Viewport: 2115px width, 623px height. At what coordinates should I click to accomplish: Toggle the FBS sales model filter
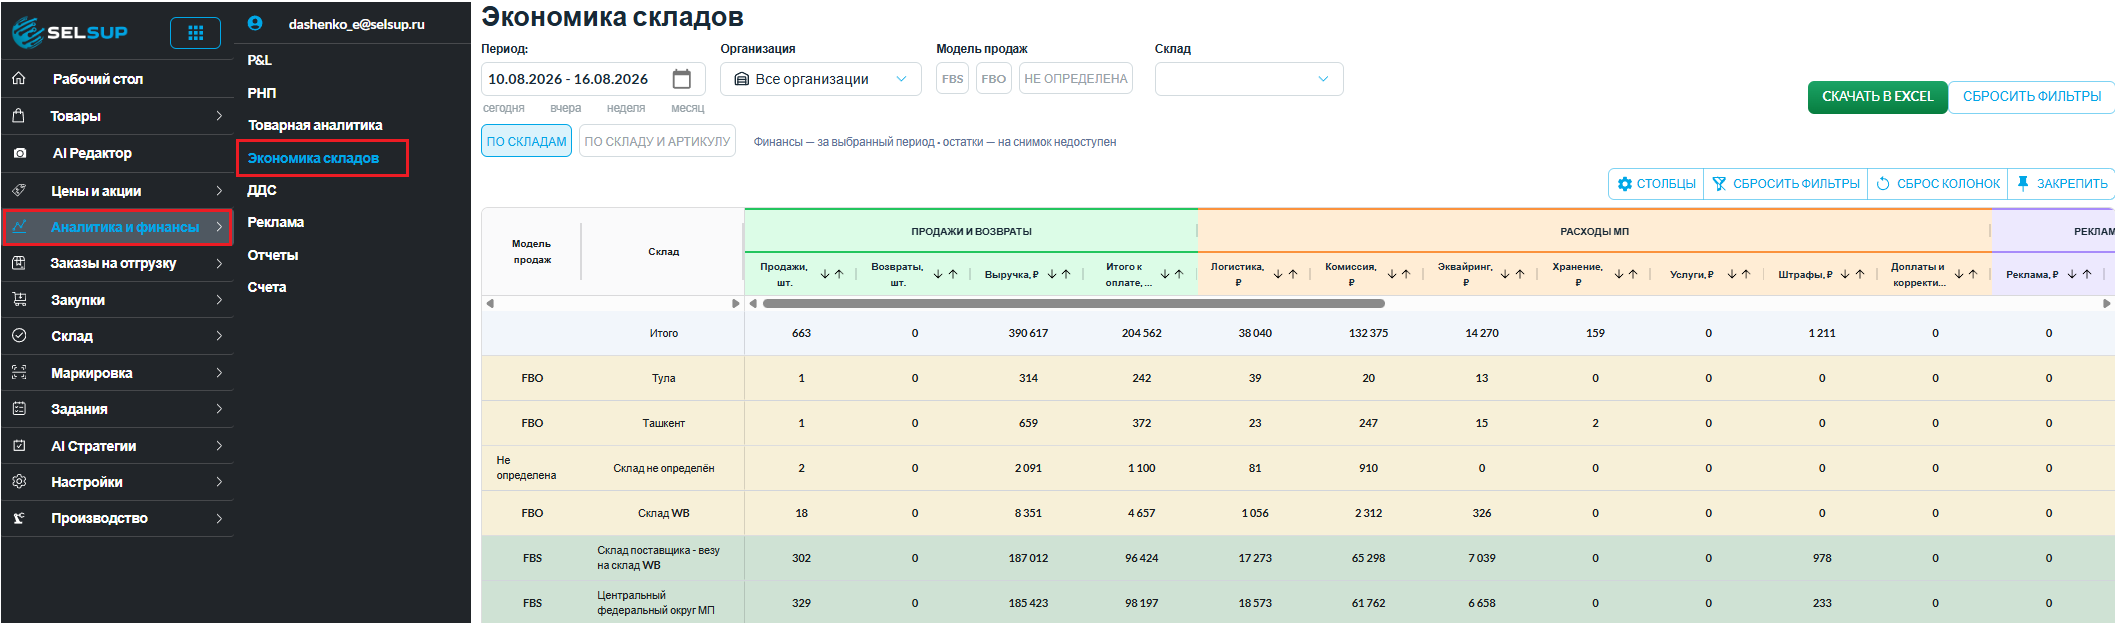pyautogui.click(x=952, y=79)
